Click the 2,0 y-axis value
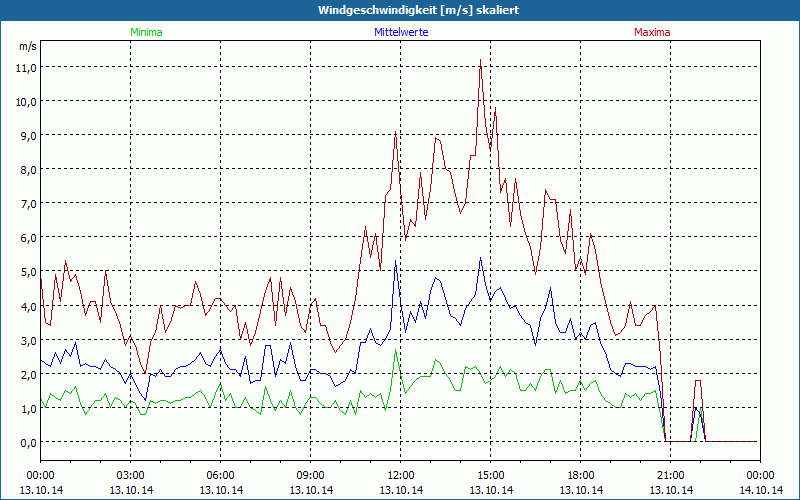The height and width of the screenshot is (500, 800). tap(30, 374)
